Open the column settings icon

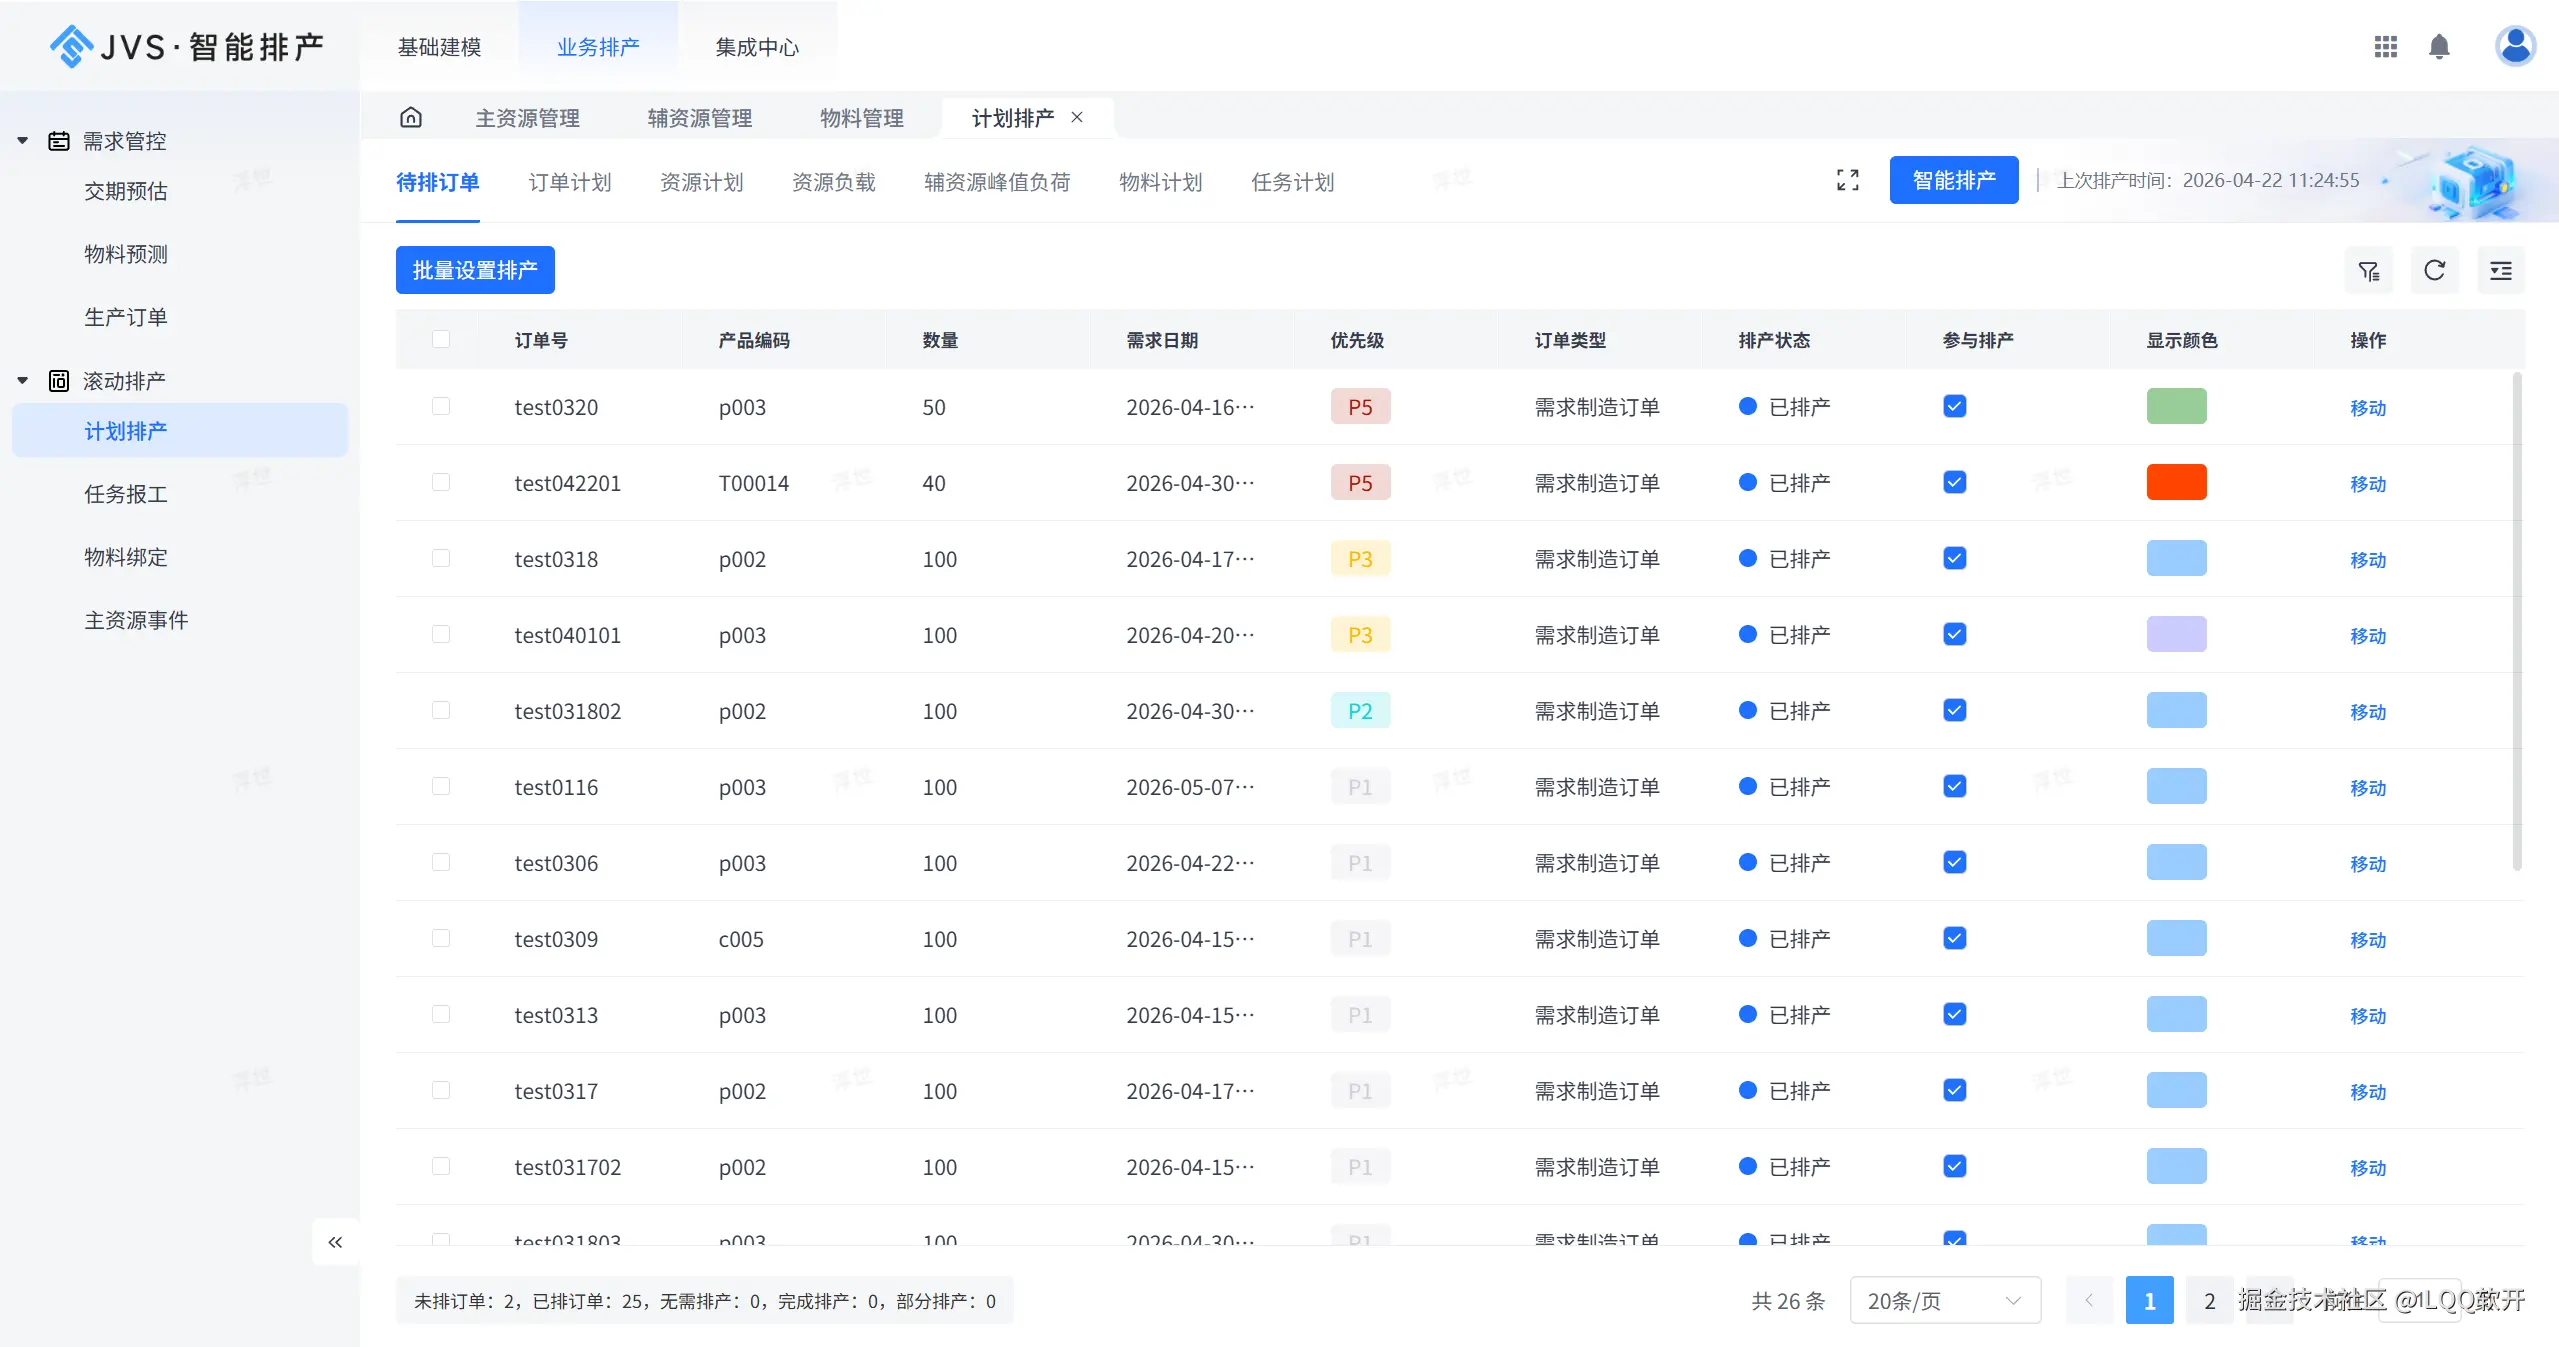(2500, 271)
